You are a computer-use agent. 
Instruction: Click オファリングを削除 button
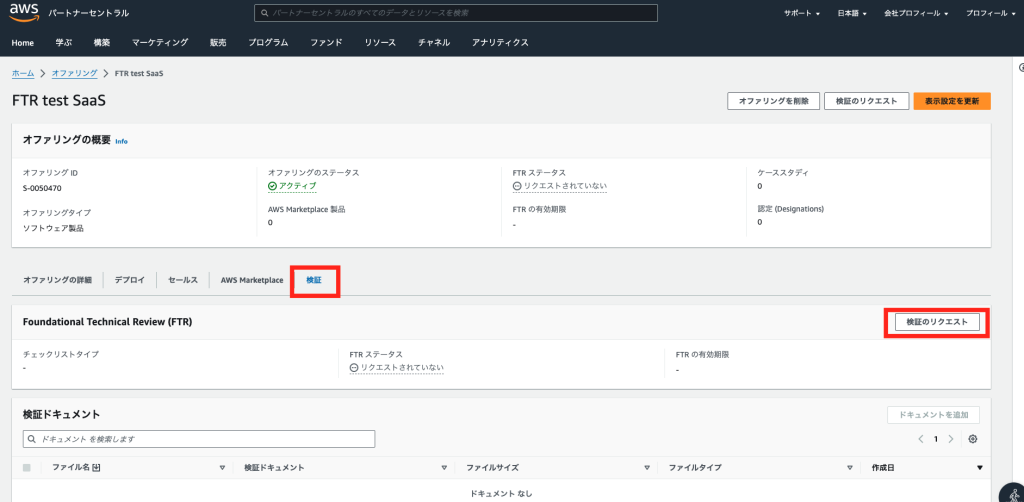pyautogui.click(x=773, y=101)
